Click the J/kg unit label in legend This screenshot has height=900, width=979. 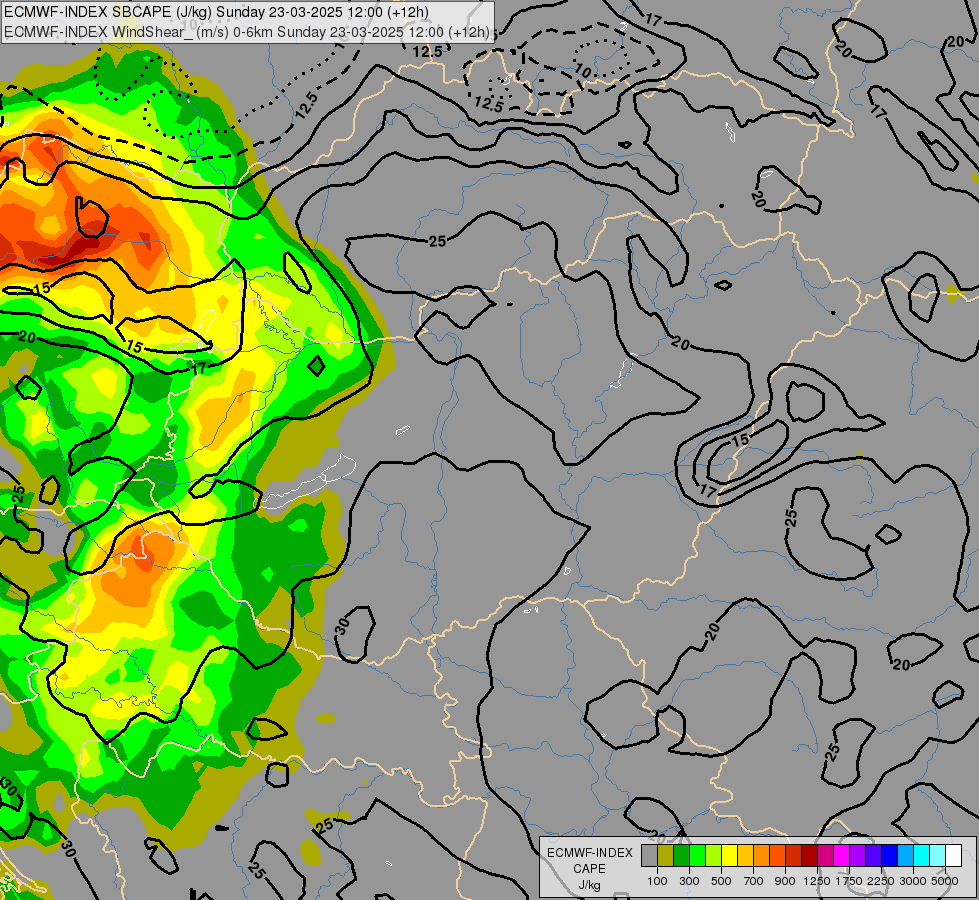tap(589, 885)
